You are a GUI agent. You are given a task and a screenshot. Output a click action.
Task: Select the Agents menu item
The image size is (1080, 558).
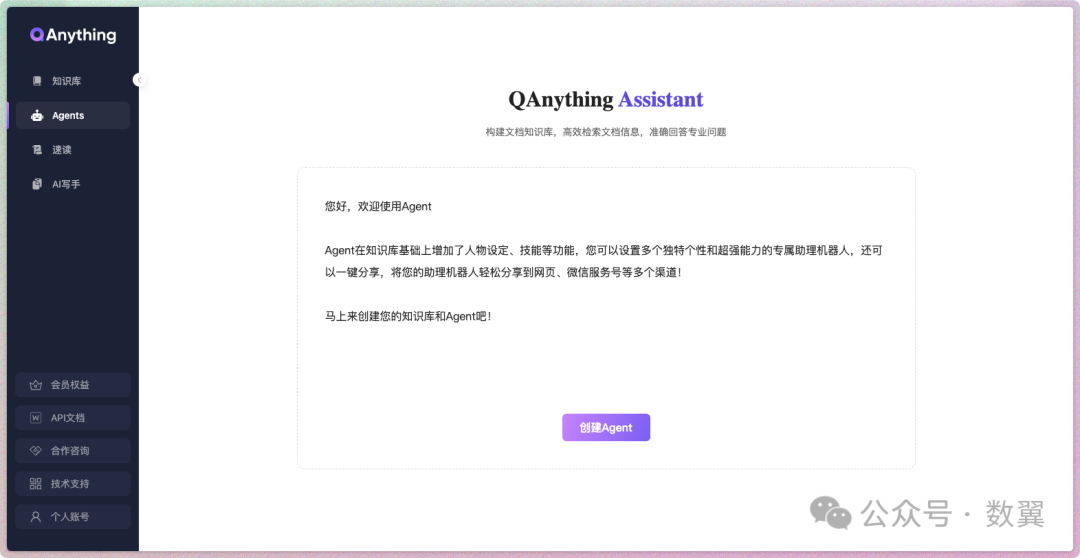pyautogui.click(x=73, y=116)
